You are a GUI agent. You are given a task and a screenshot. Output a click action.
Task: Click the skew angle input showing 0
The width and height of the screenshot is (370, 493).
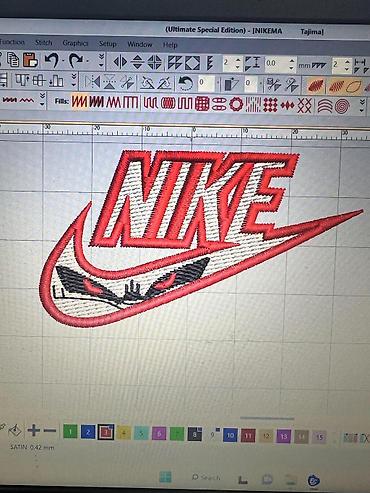tap(251, 84)
